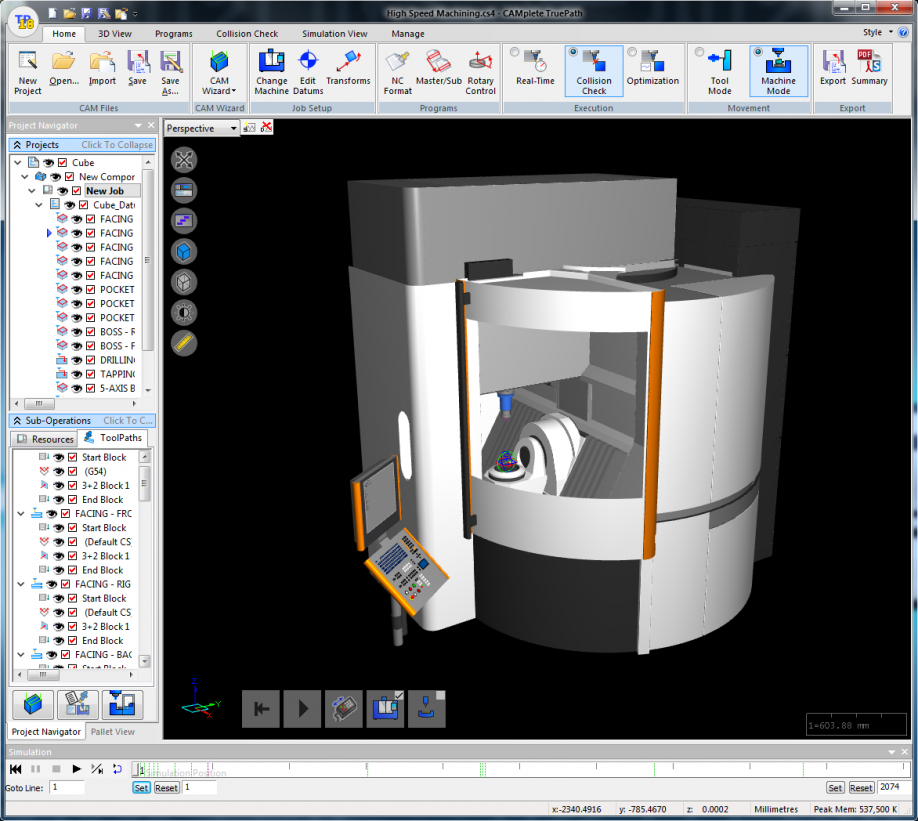This screenshot has width=918, height=821.
Task: Save the project using the Save icon
Action: pos(138,69)
